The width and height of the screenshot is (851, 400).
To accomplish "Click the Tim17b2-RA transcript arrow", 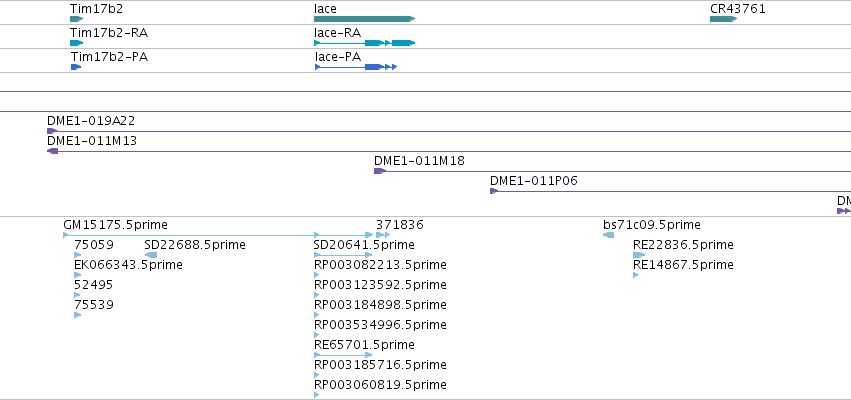I will [77, 43].
